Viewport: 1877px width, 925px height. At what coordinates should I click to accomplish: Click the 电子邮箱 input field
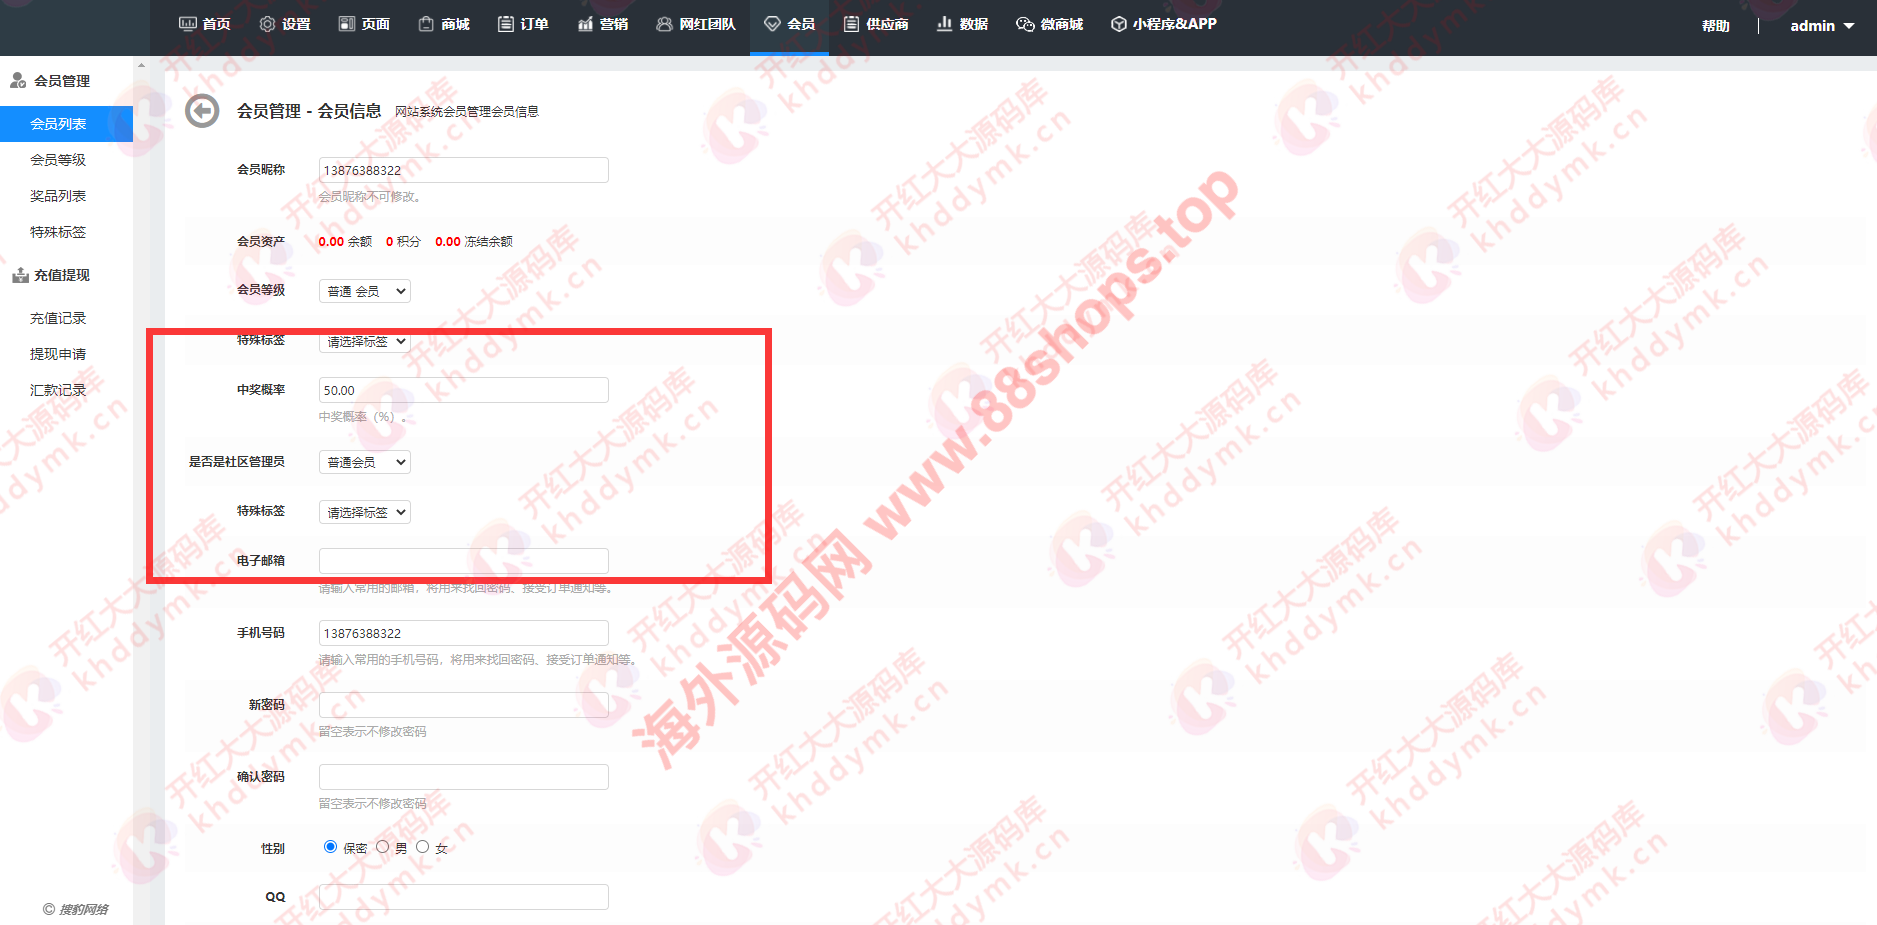(463, 561)
